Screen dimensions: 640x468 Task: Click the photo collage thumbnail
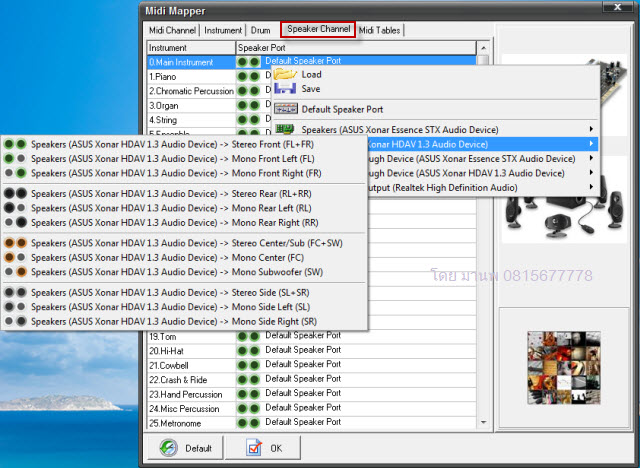(x=564, y=368)
